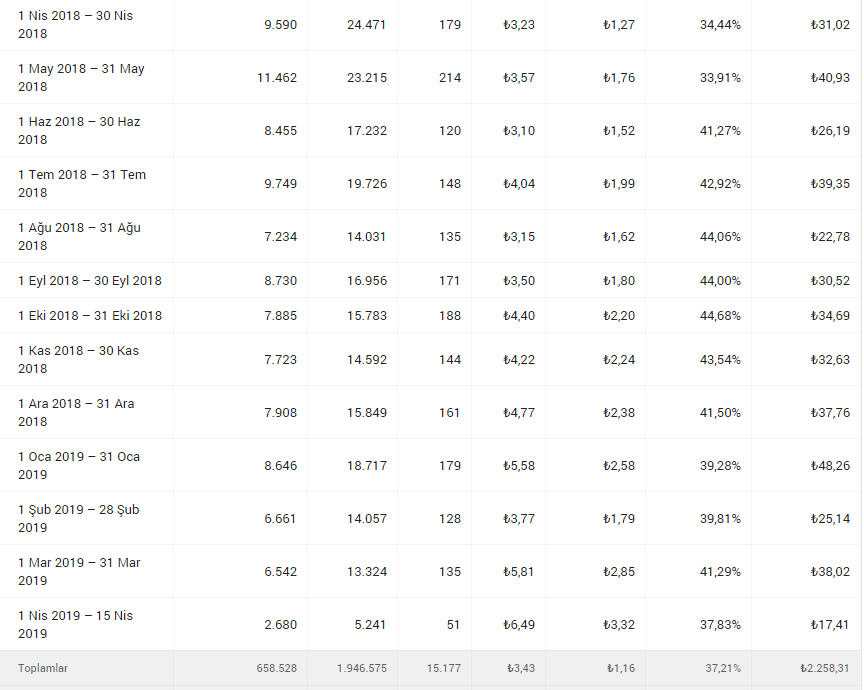Click the 37,21% total percentage

[723, 668]
